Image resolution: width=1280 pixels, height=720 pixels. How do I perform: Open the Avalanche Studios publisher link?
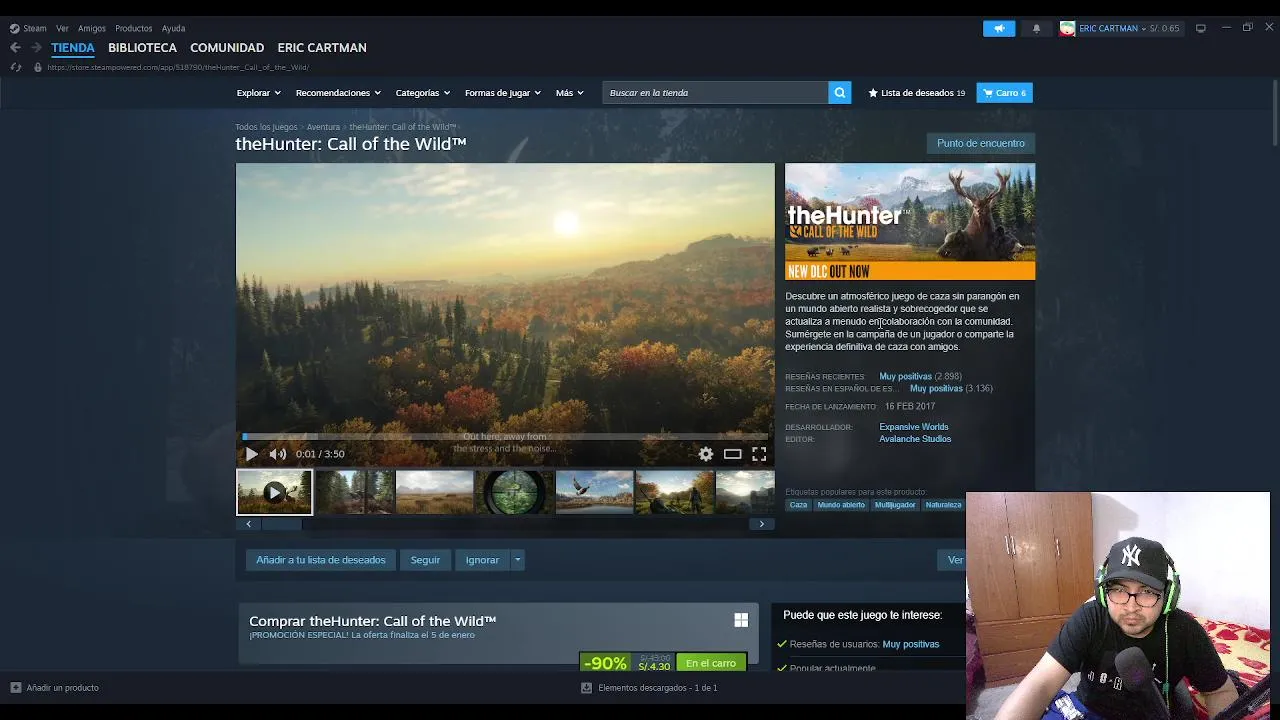point(915,439)
